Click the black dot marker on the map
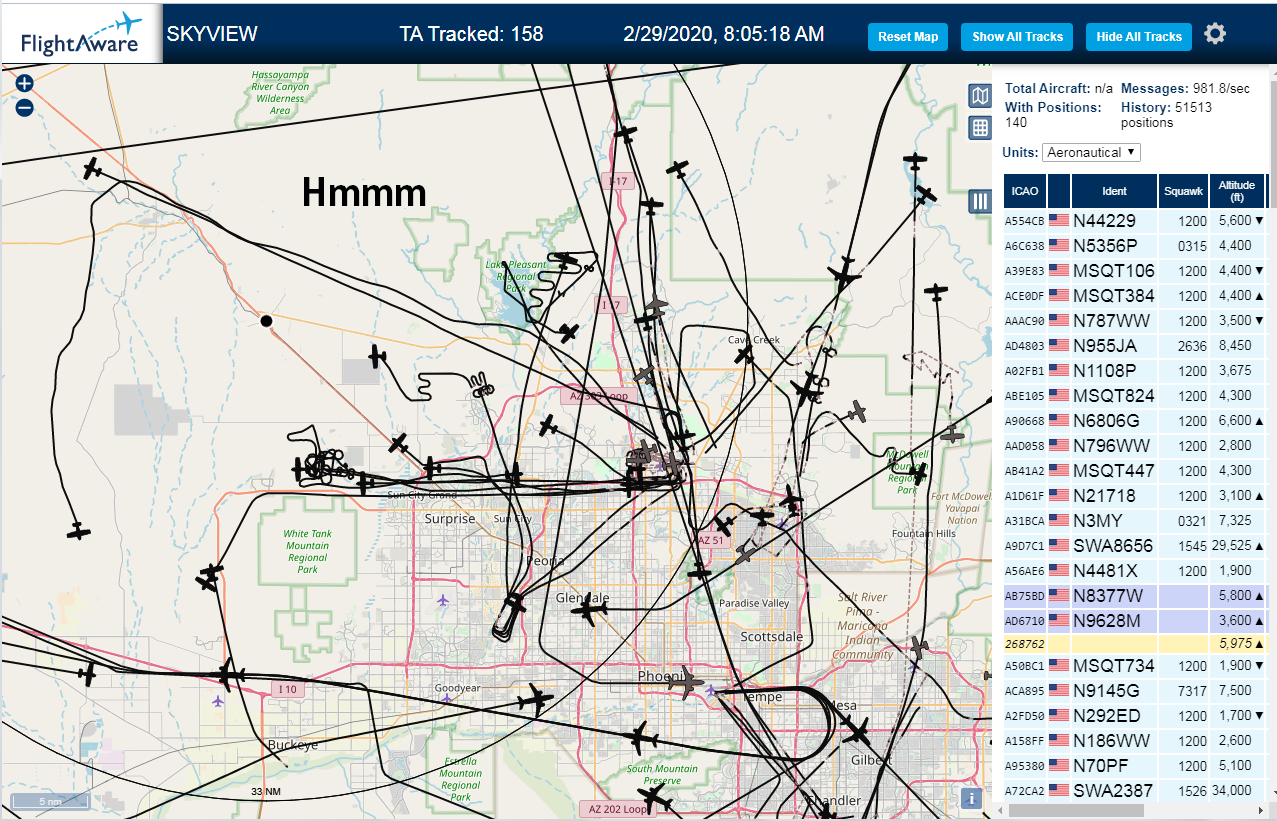Viewport: 1277px width, 821px height. pos(266,321)
